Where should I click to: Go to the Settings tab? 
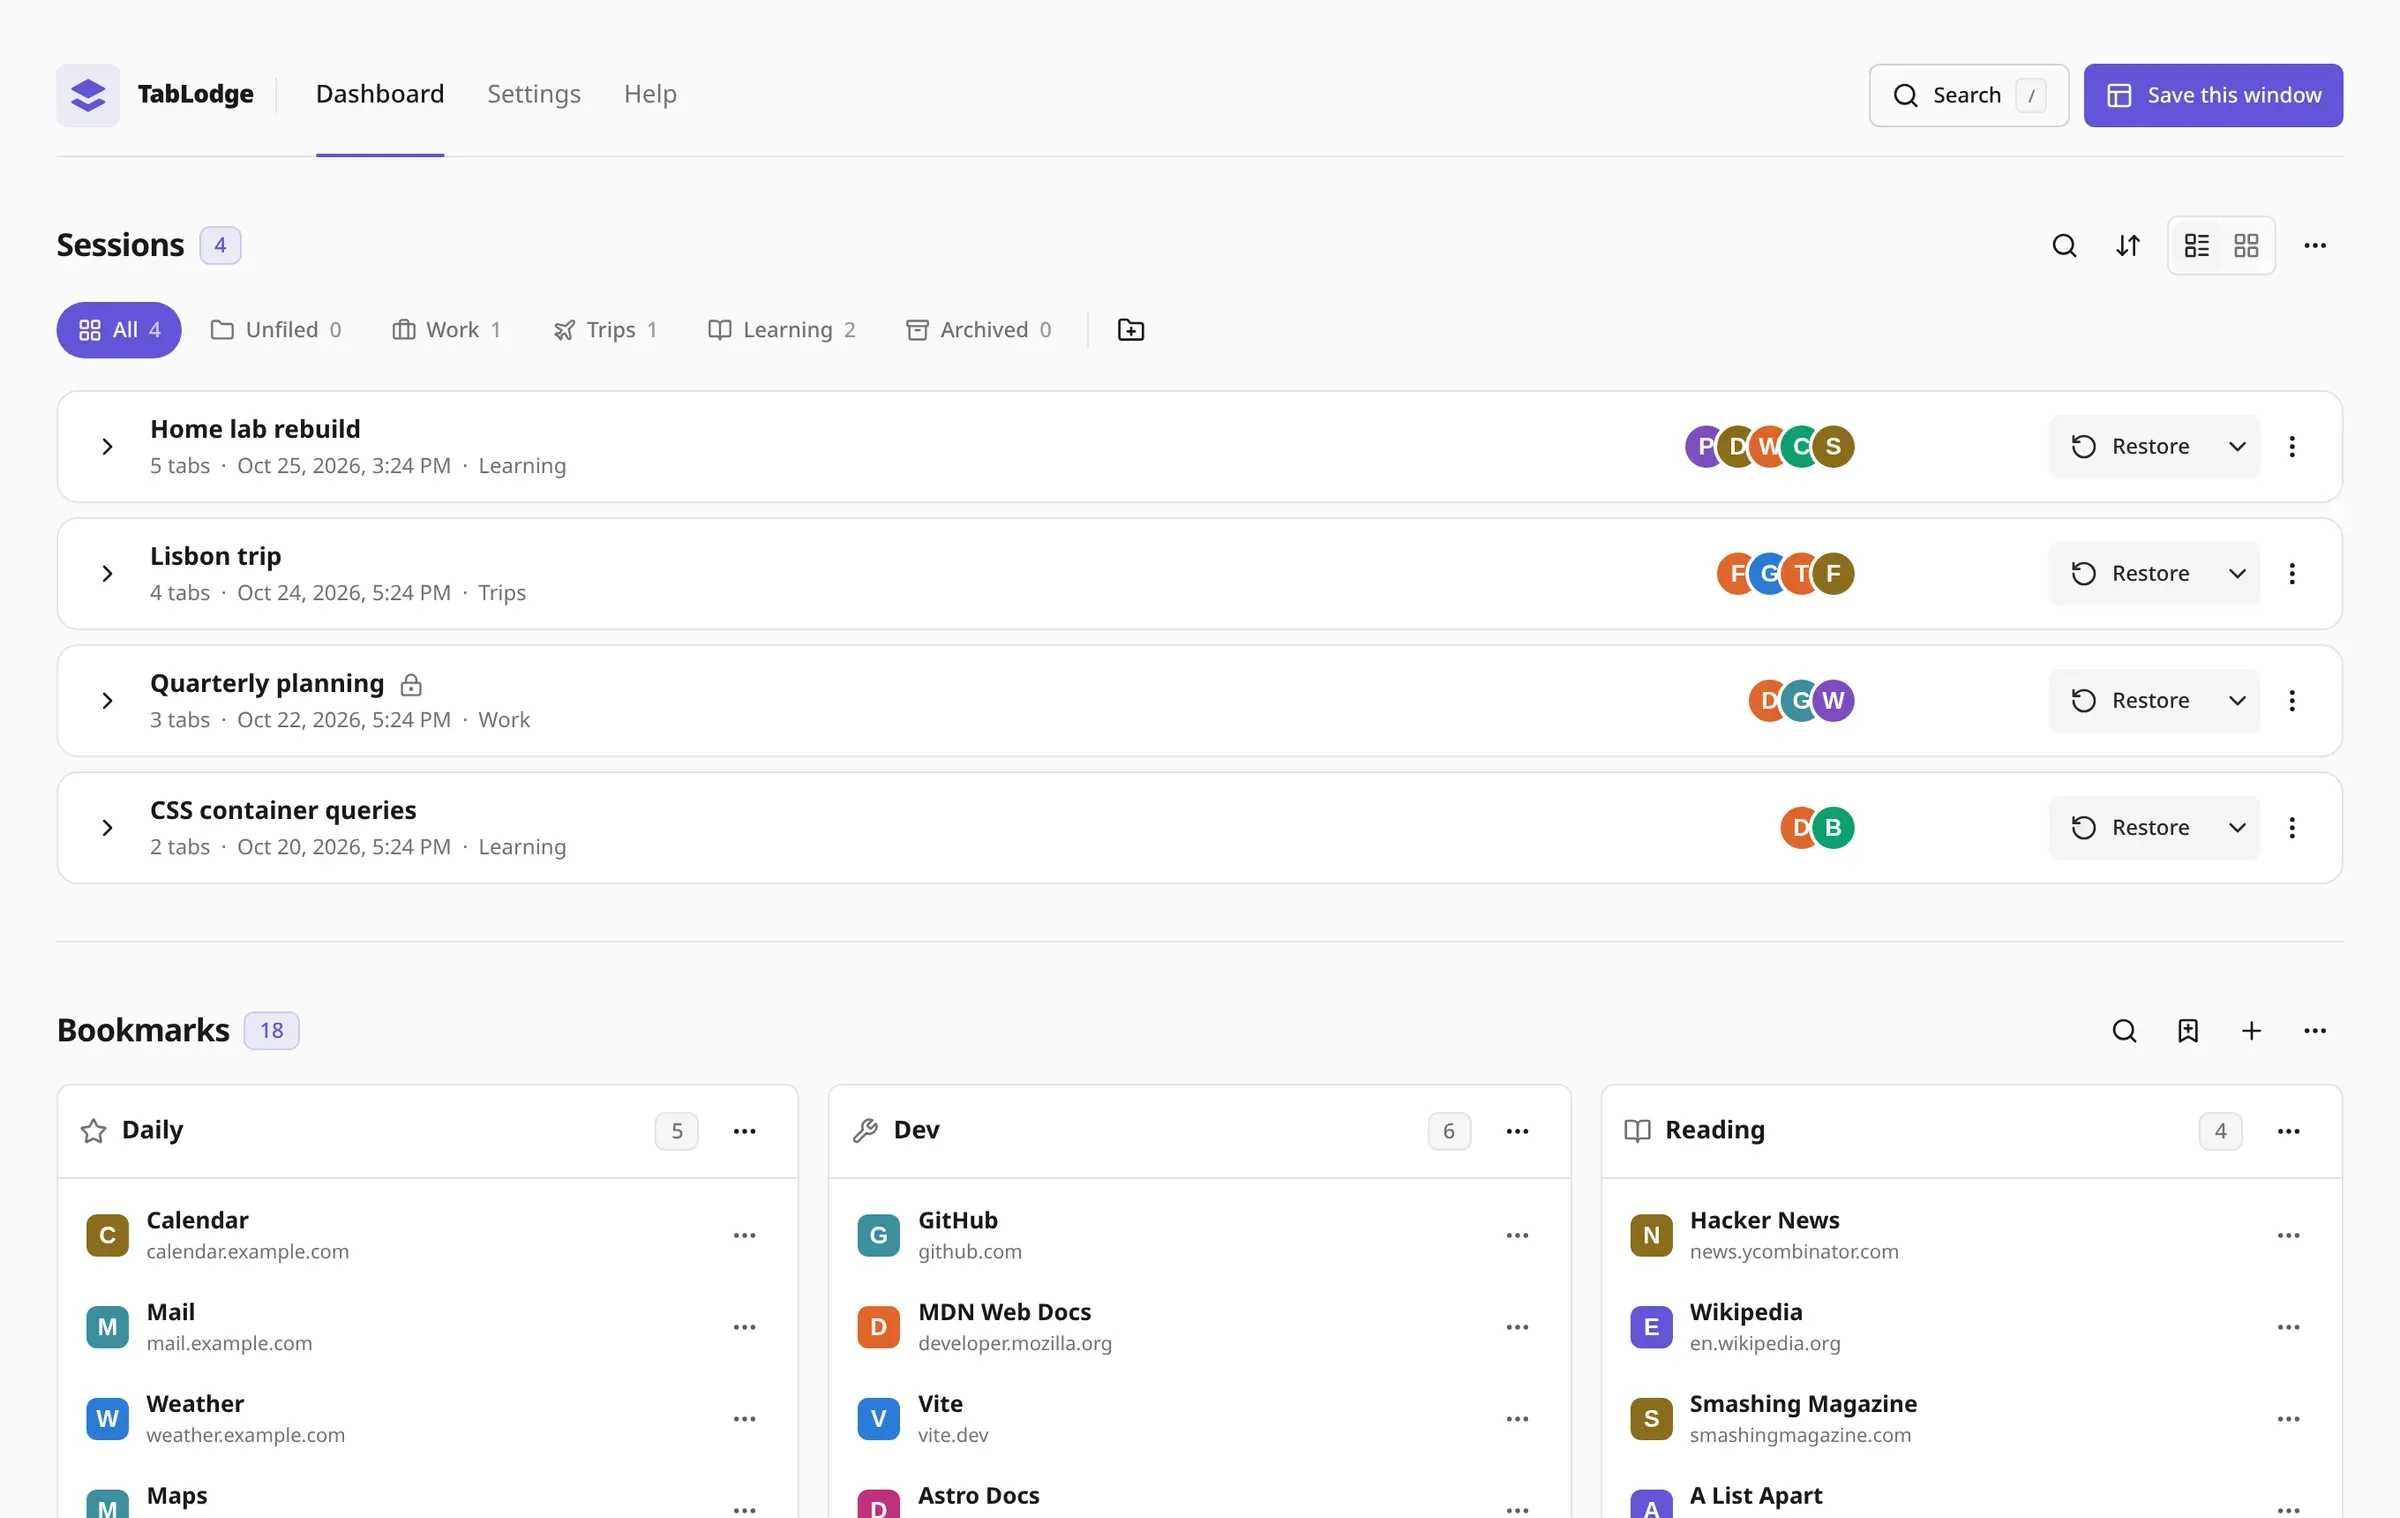tap(534, 94)
